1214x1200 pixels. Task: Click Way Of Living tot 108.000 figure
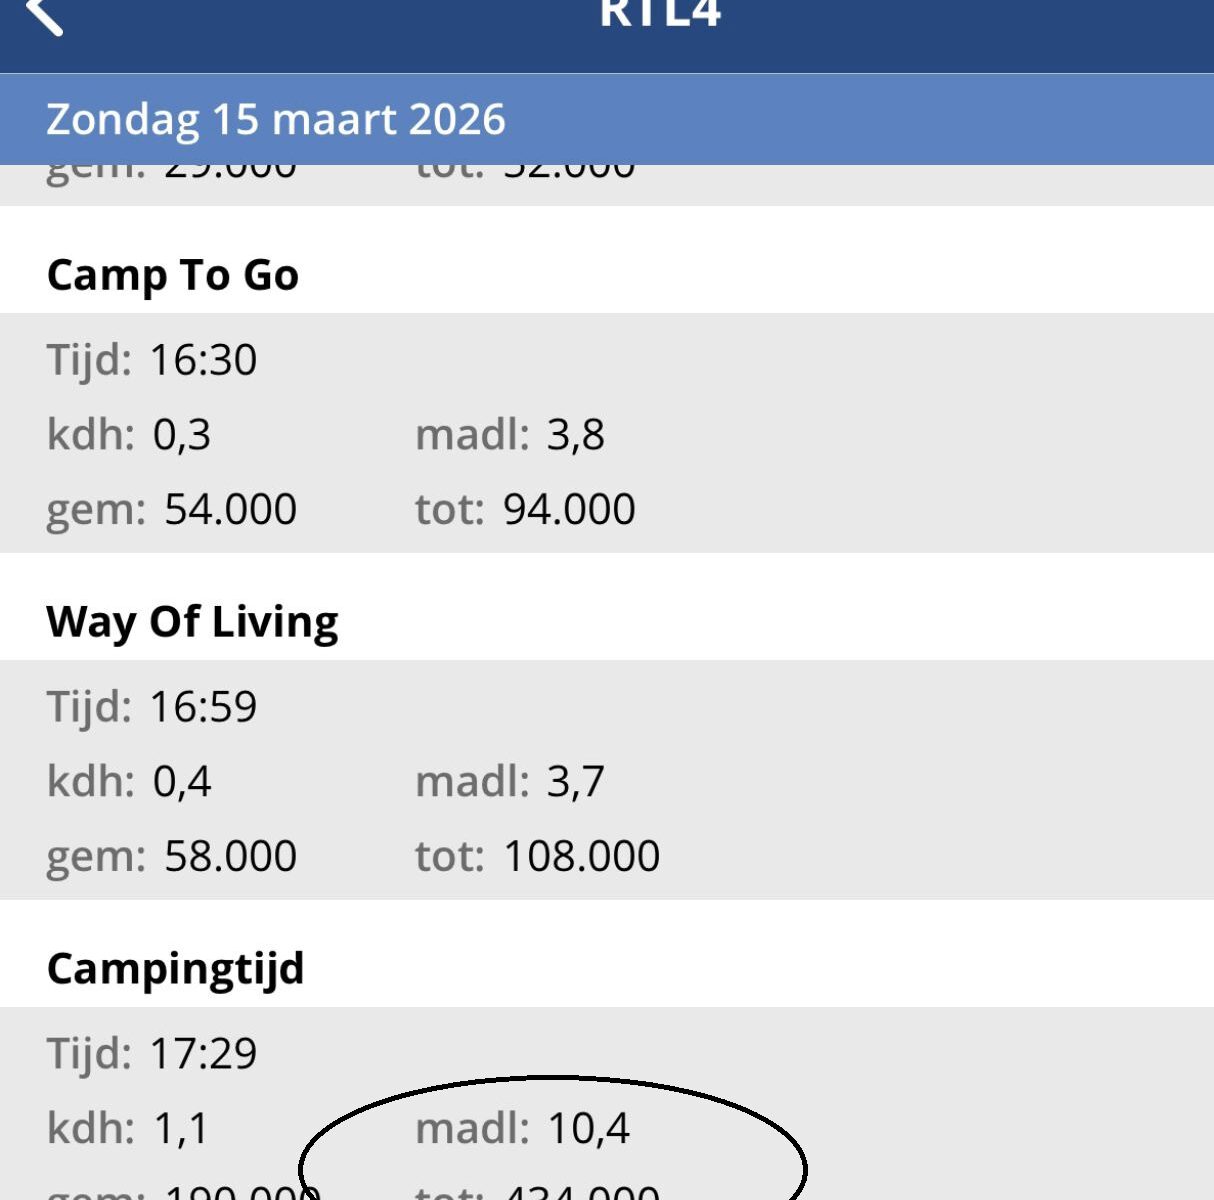581,856
